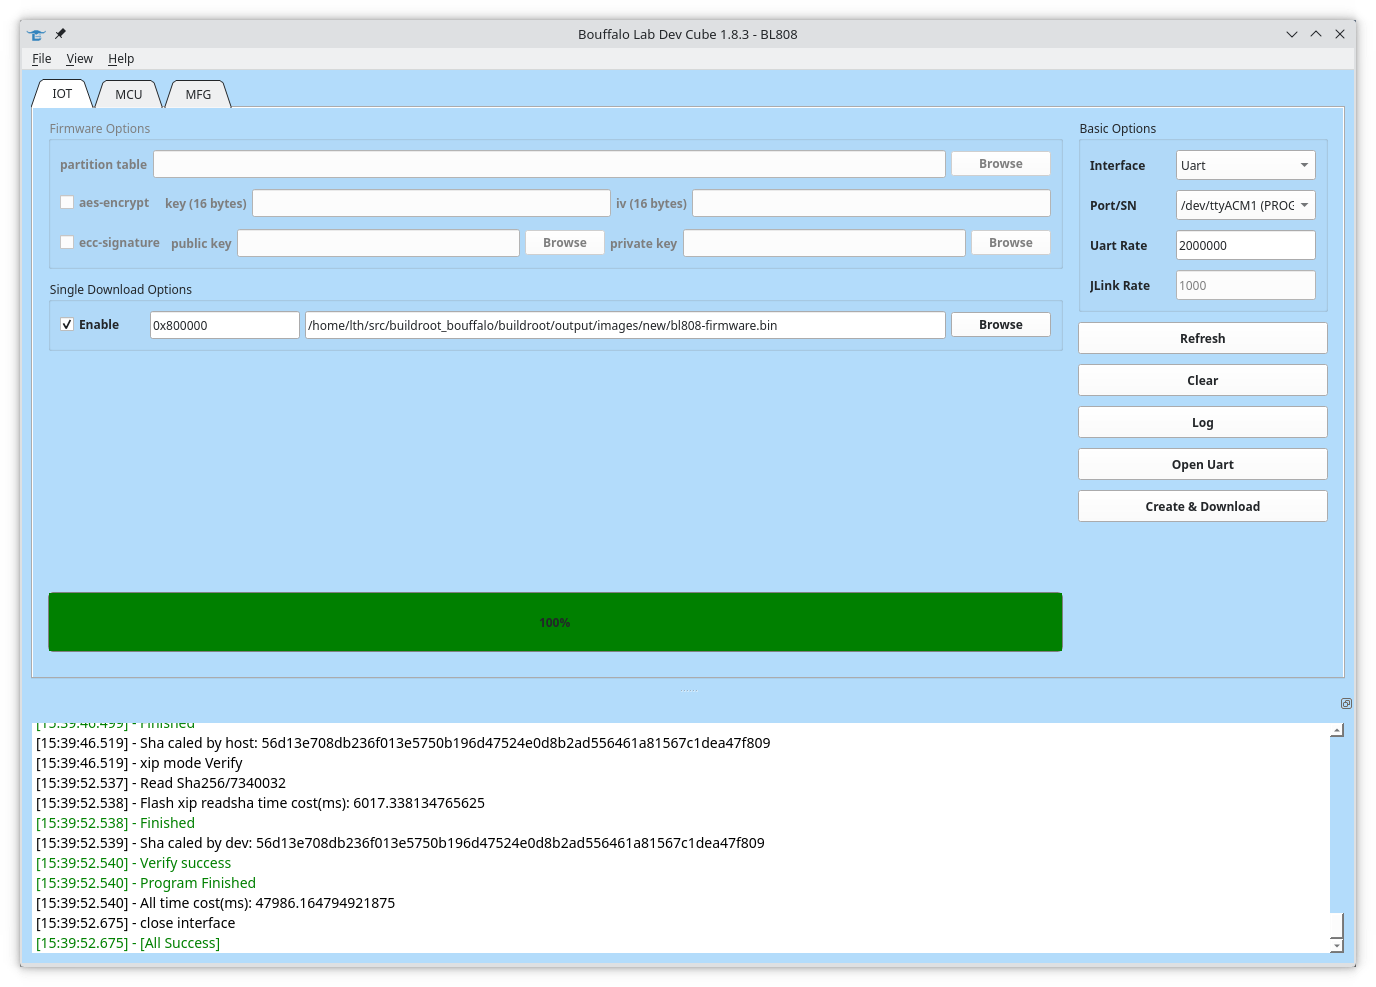Minimize the Dev Cube window
The width and height of the screenshot is (1376, 987).
point(1292,34)
